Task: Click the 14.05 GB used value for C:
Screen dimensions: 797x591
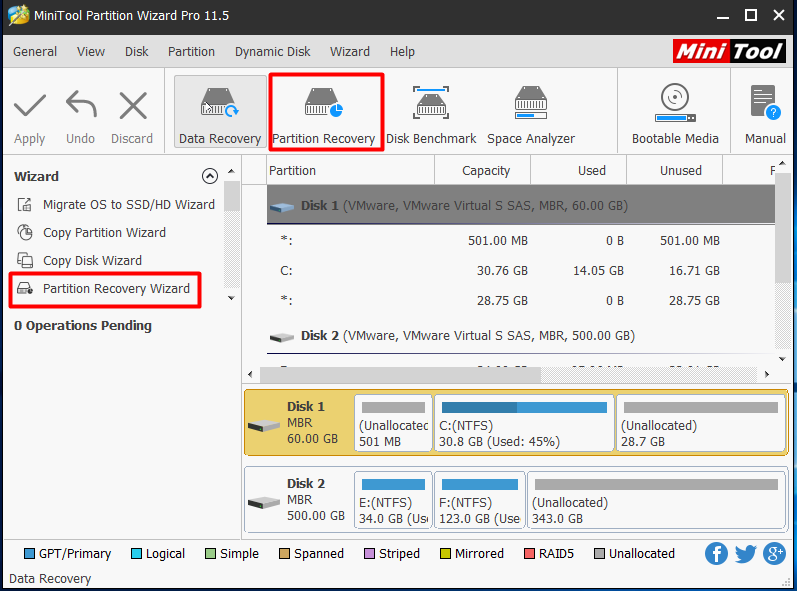Action: (598, 271)
